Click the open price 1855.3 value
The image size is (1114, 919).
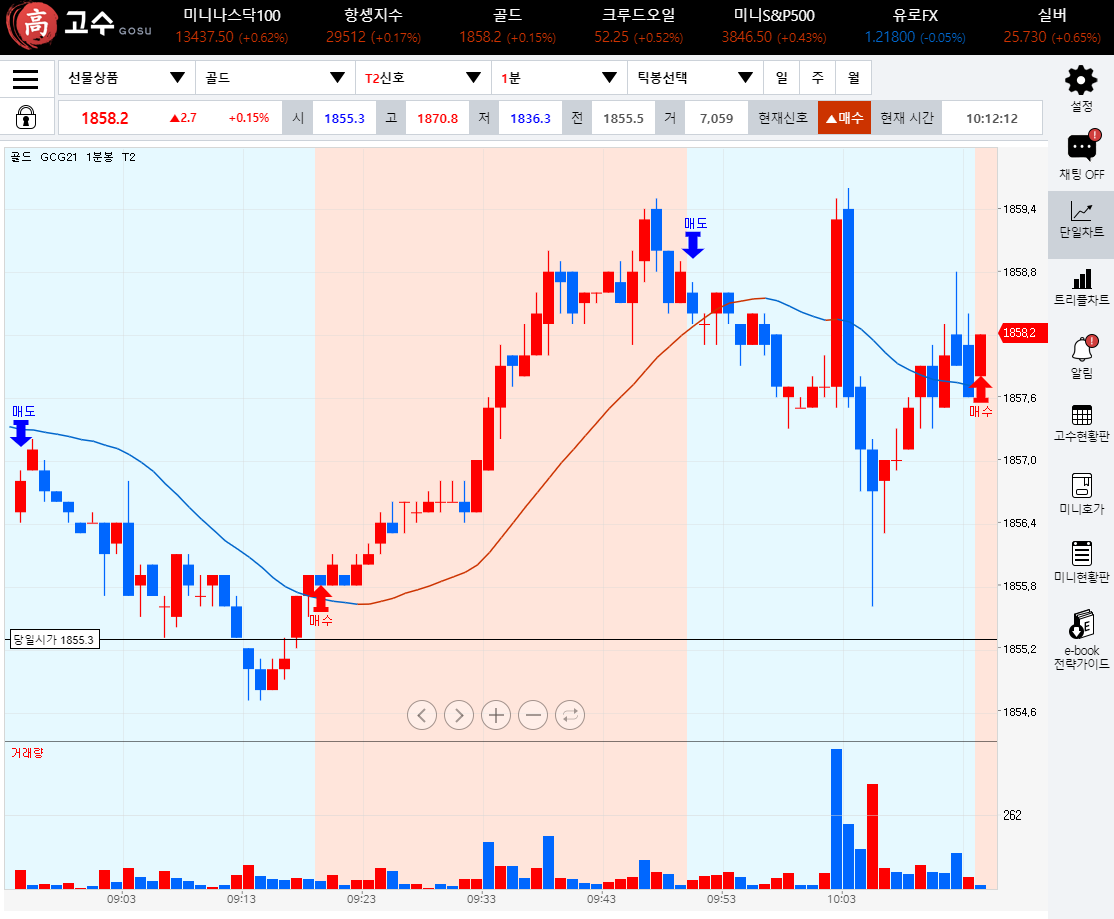point(345,118)
